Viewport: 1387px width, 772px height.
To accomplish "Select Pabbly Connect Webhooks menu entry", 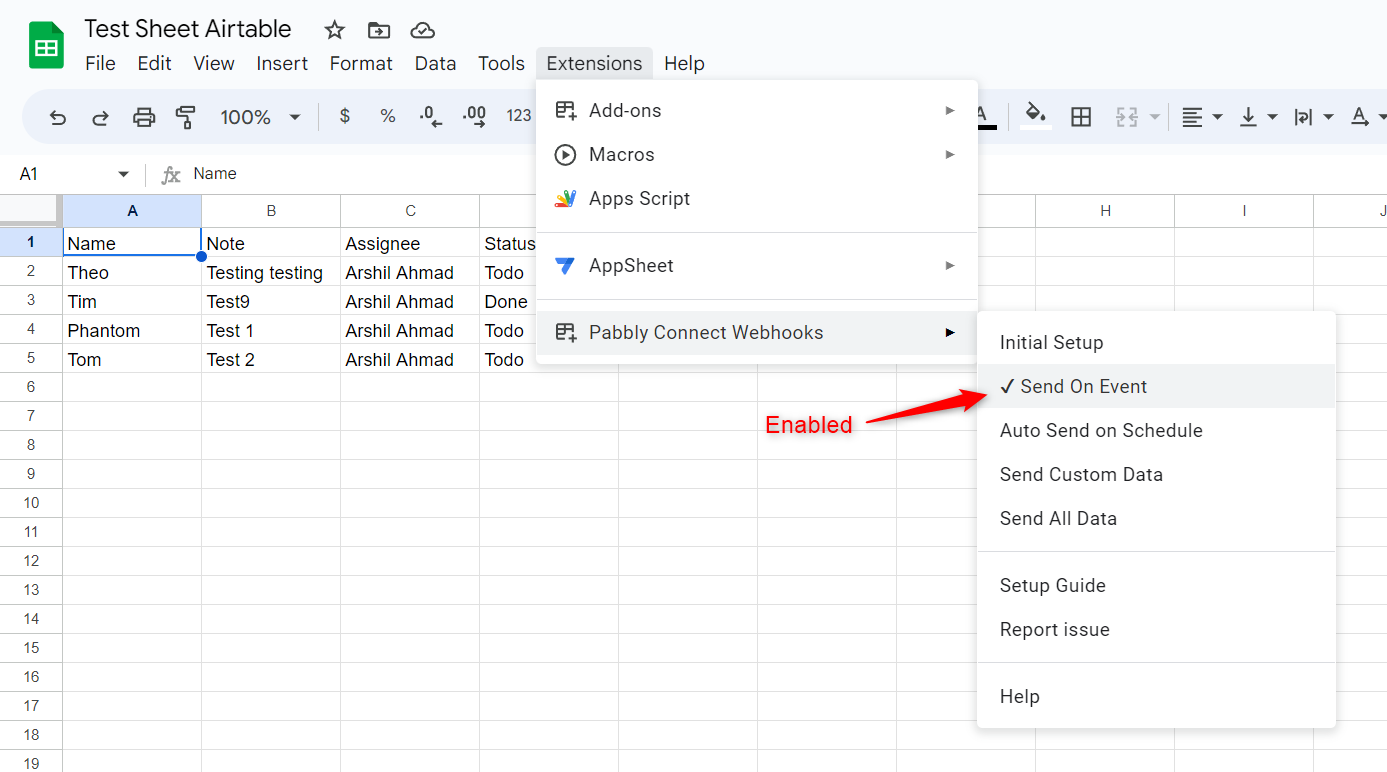I will pos(757,332).
